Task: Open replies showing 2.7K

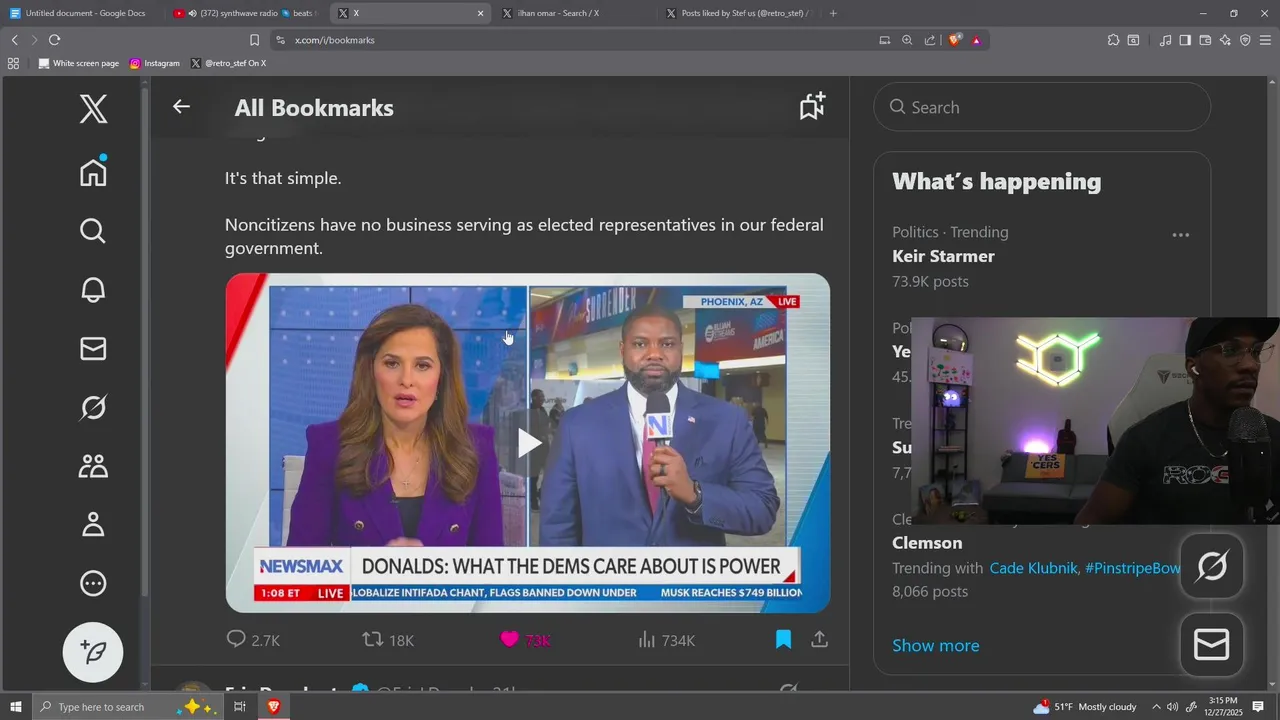Action: (x=253, y=640)
